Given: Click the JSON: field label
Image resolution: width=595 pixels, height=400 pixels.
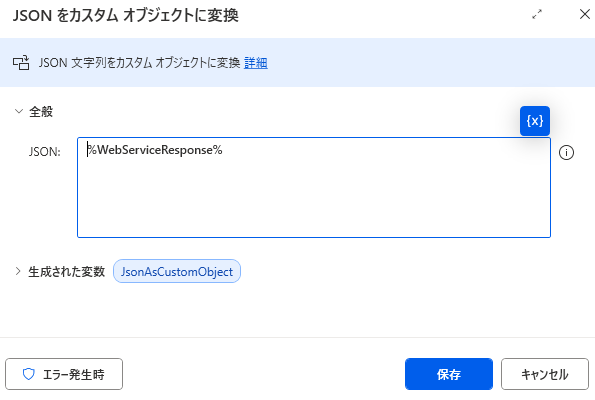Looking at the screenshot, I should click(x=45, y=152).
